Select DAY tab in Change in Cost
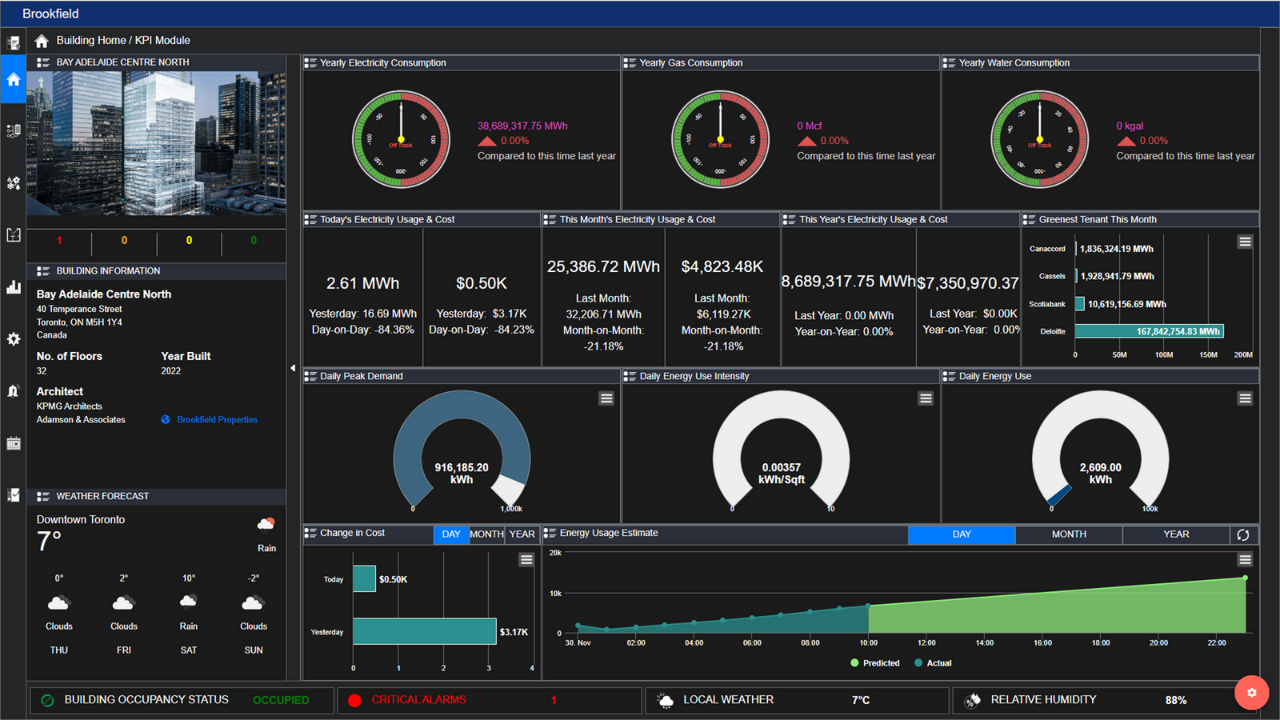This screenshot has width=1280, height=720. (451, 534)
